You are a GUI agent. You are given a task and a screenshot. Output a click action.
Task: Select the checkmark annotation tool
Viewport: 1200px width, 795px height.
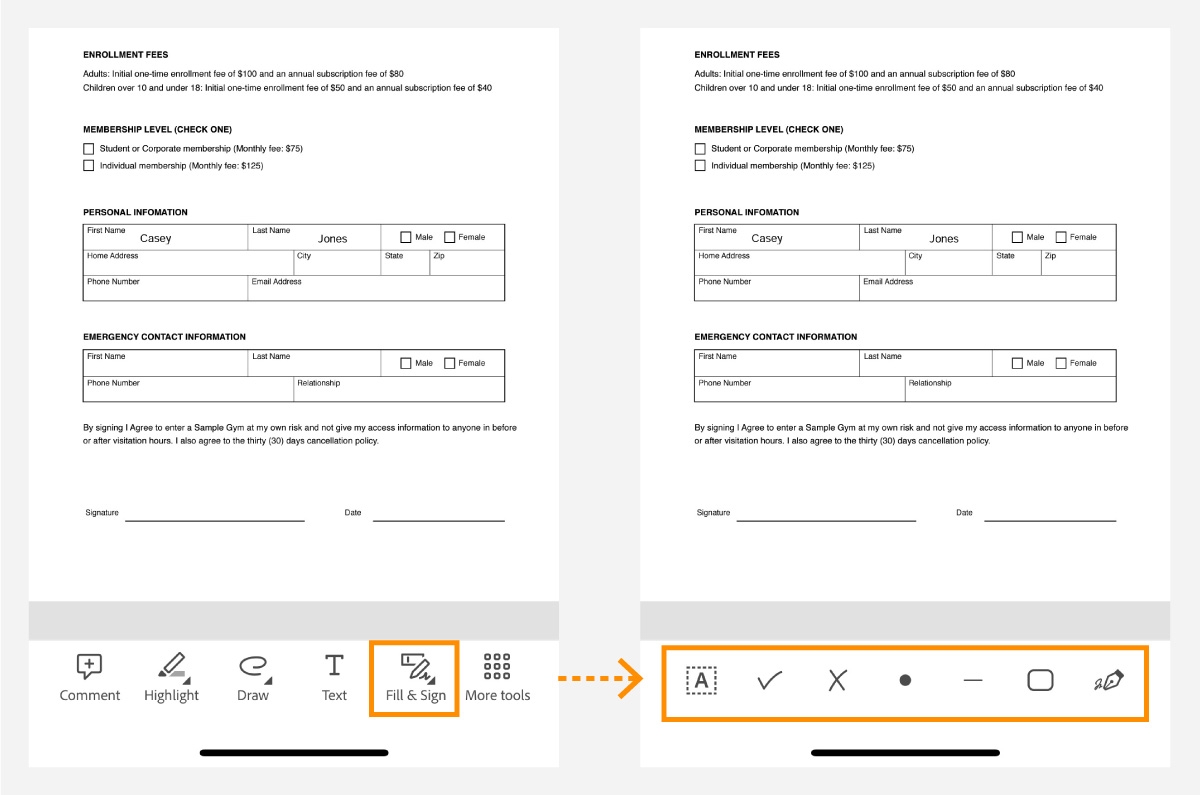tap(769, 680)
